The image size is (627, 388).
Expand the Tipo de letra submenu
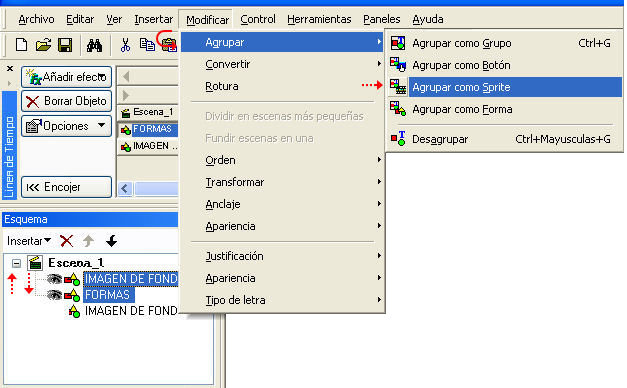point(283,300)
